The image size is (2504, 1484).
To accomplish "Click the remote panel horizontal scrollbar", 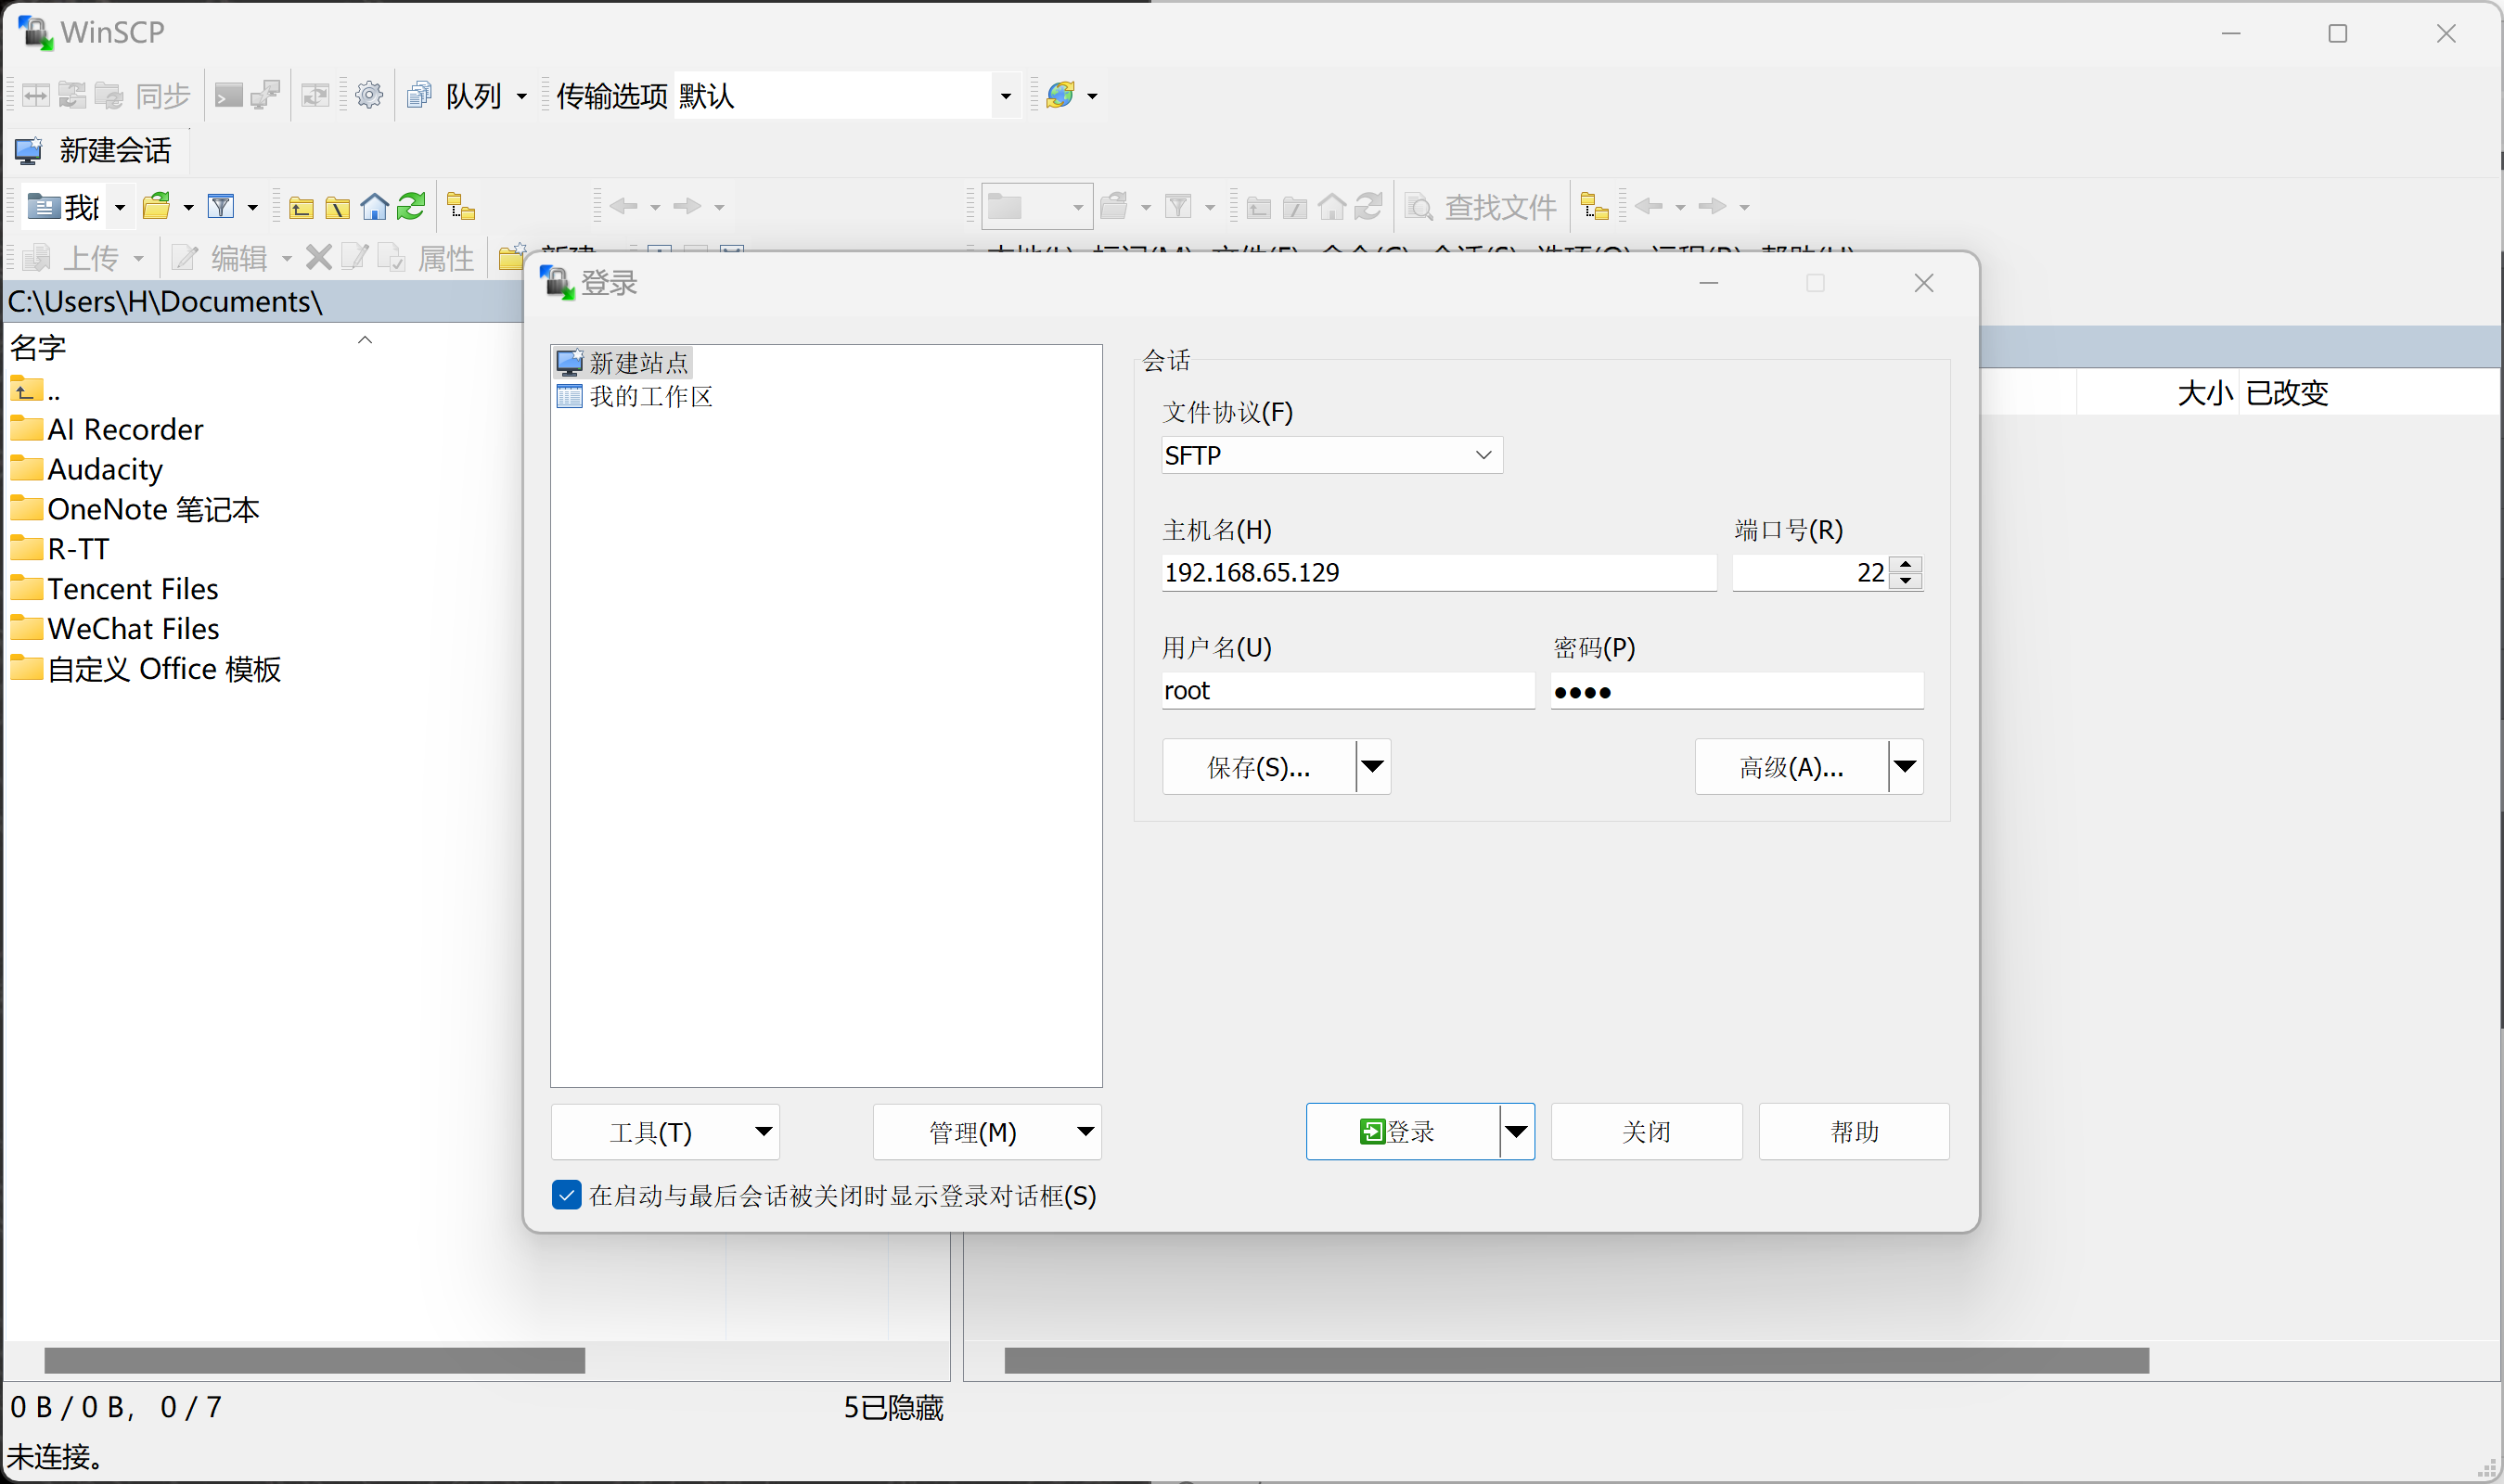I will click(x=1576, y=1360).
